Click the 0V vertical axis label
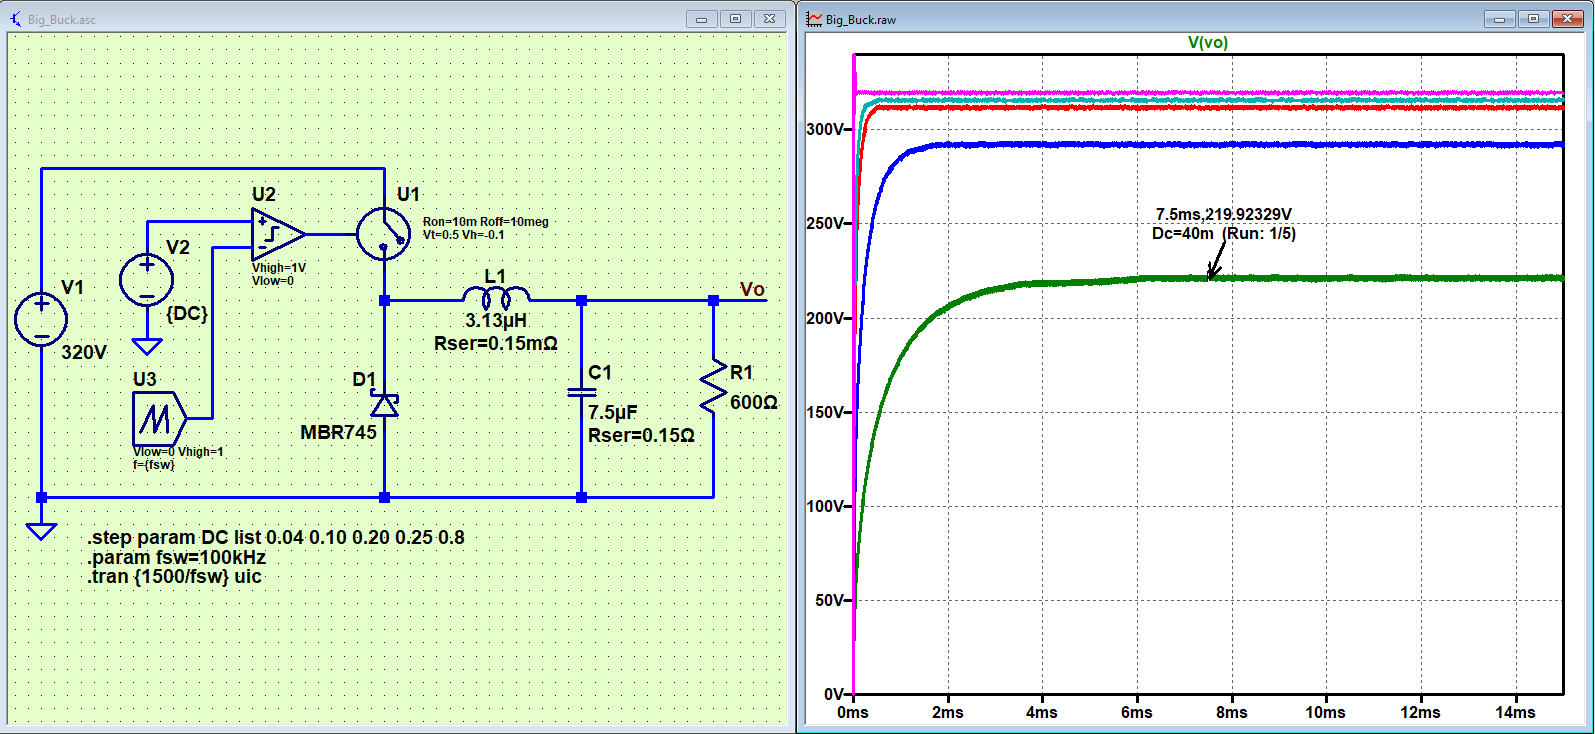The height and width of the screenshot is (734, 1595). (x=833, y=694)
